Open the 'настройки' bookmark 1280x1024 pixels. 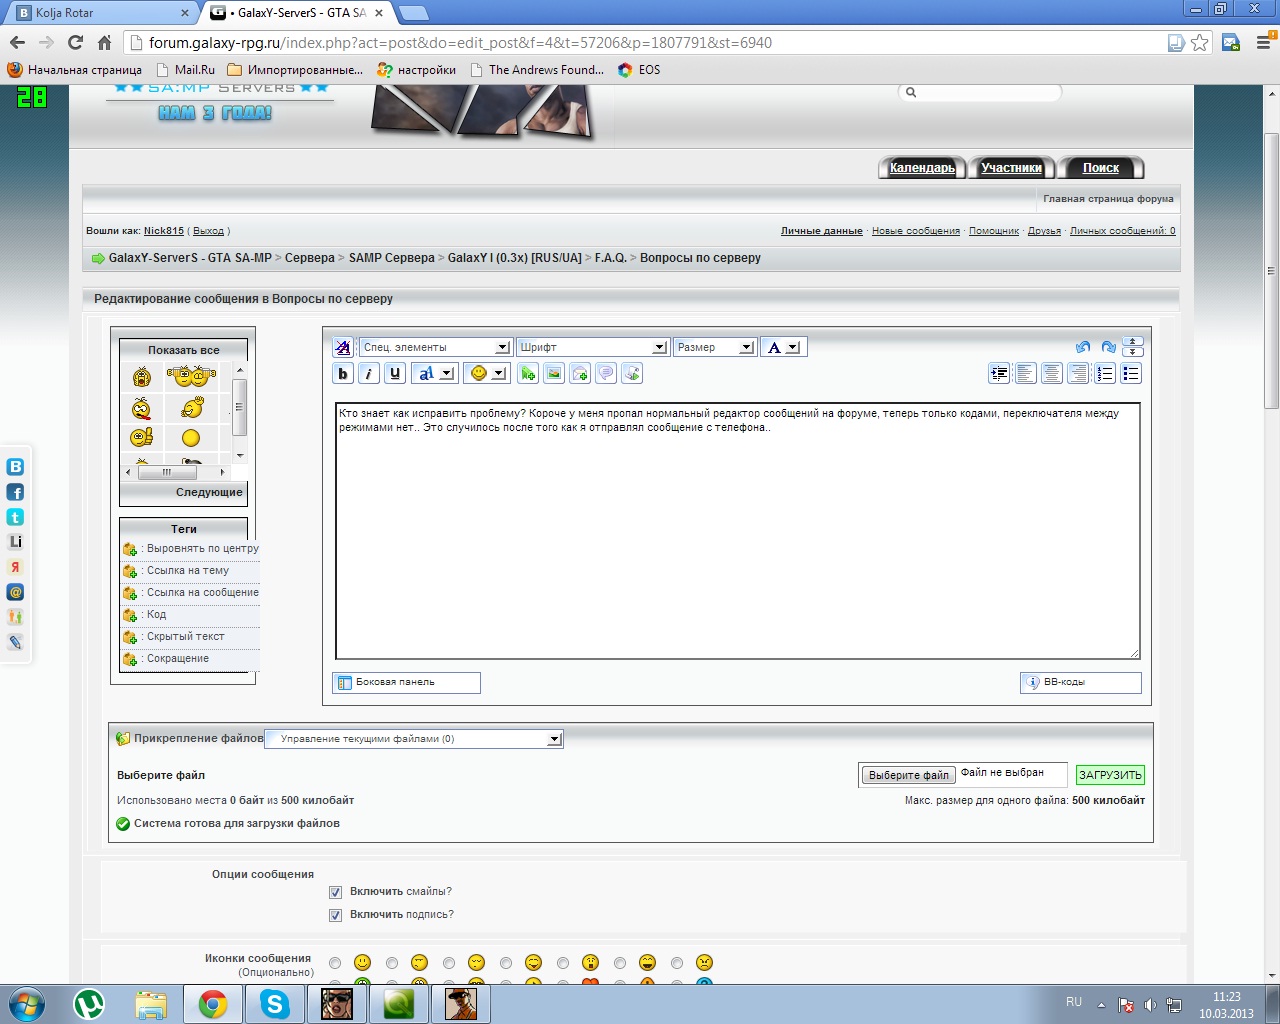coord(416,70)
